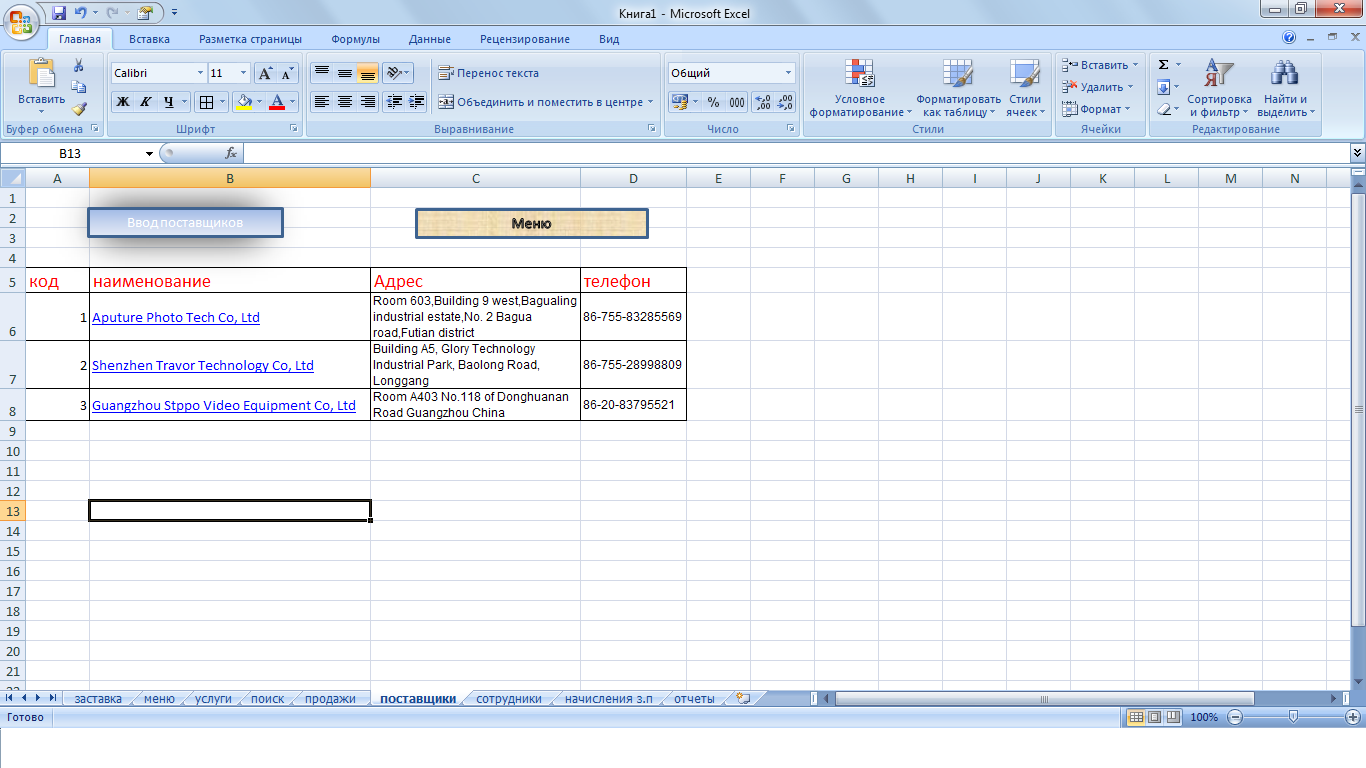Screen dimensions: 1366x768
Task: Decrease font size with small A icon
Action: coord(287,73)
